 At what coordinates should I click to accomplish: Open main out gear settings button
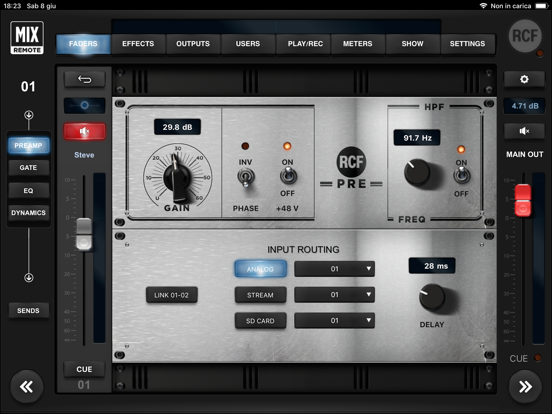524,79
